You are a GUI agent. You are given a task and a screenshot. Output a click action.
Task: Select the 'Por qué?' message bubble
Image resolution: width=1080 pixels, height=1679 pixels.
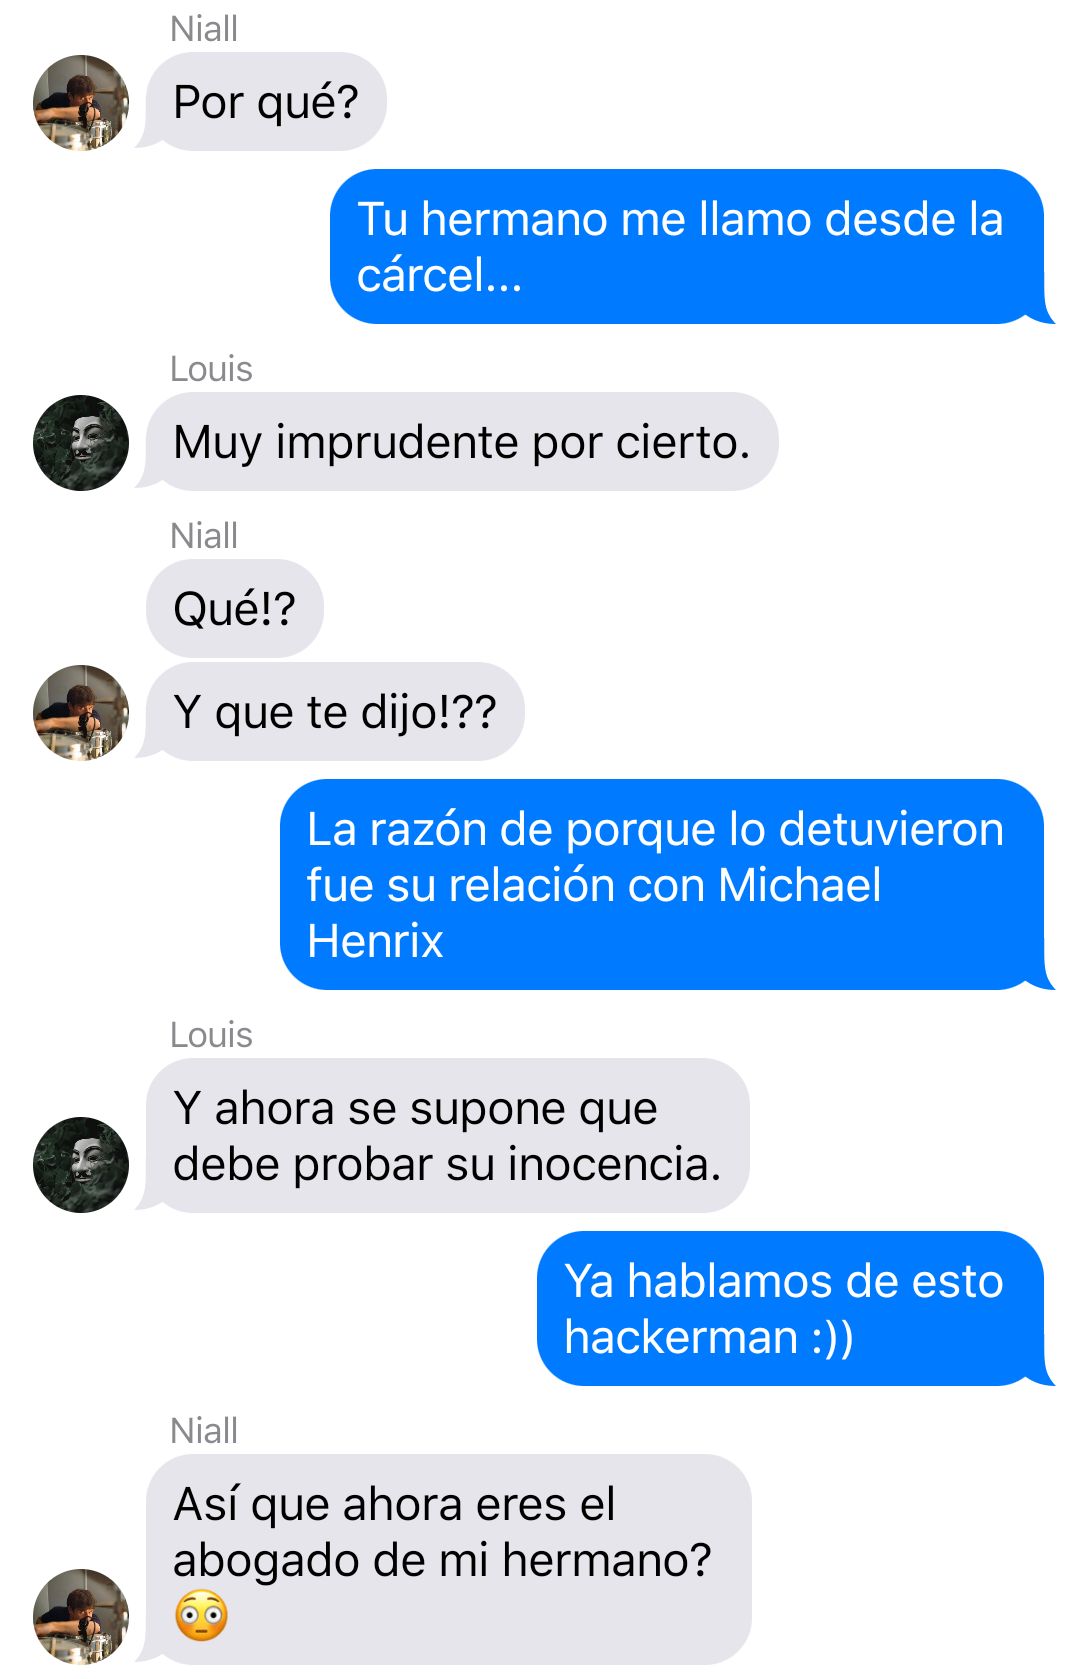pyautogui.click(x=265, y=102)
